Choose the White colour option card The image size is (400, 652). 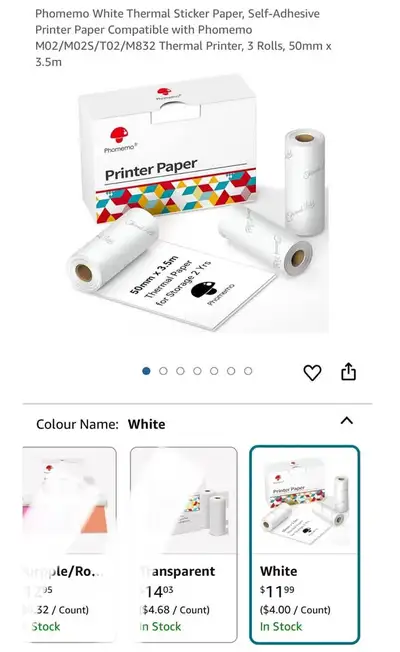point(304,544)
